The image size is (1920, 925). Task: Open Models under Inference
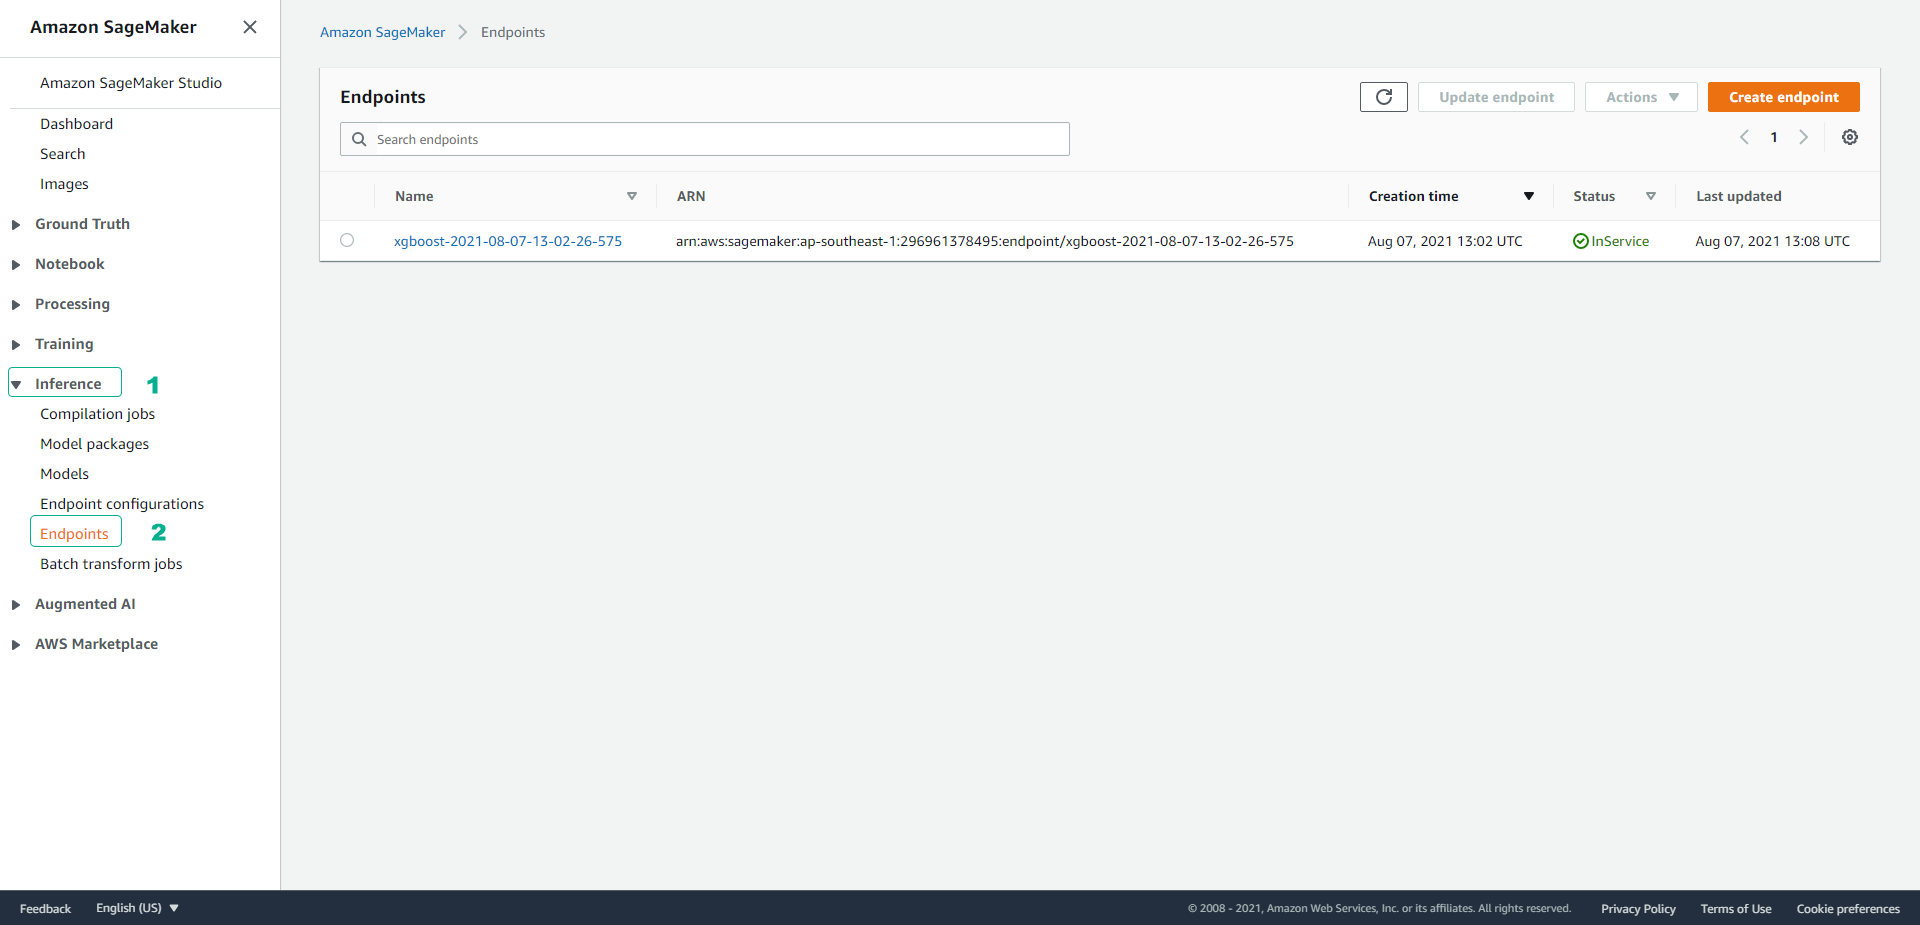64,474
